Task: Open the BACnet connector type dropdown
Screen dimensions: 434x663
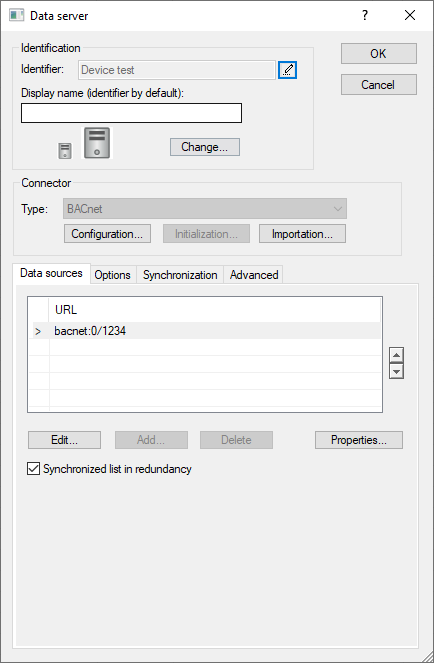Action: (205, 209)
